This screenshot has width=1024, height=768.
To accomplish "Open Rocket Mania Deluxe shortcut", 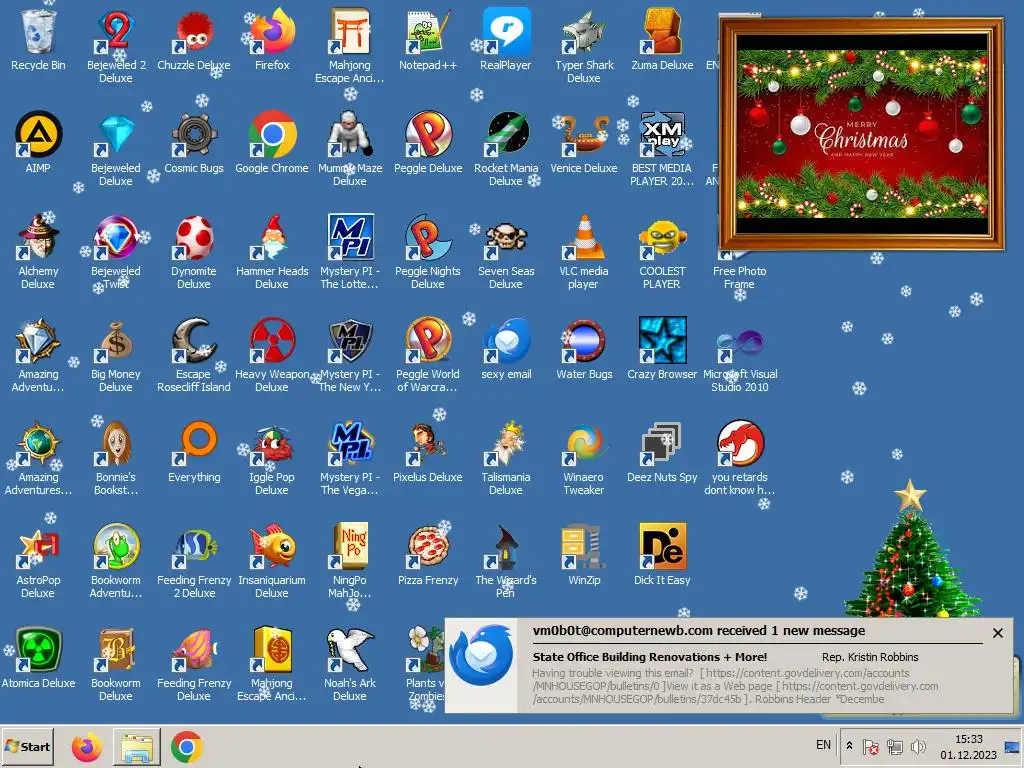I will coord(505,149).
